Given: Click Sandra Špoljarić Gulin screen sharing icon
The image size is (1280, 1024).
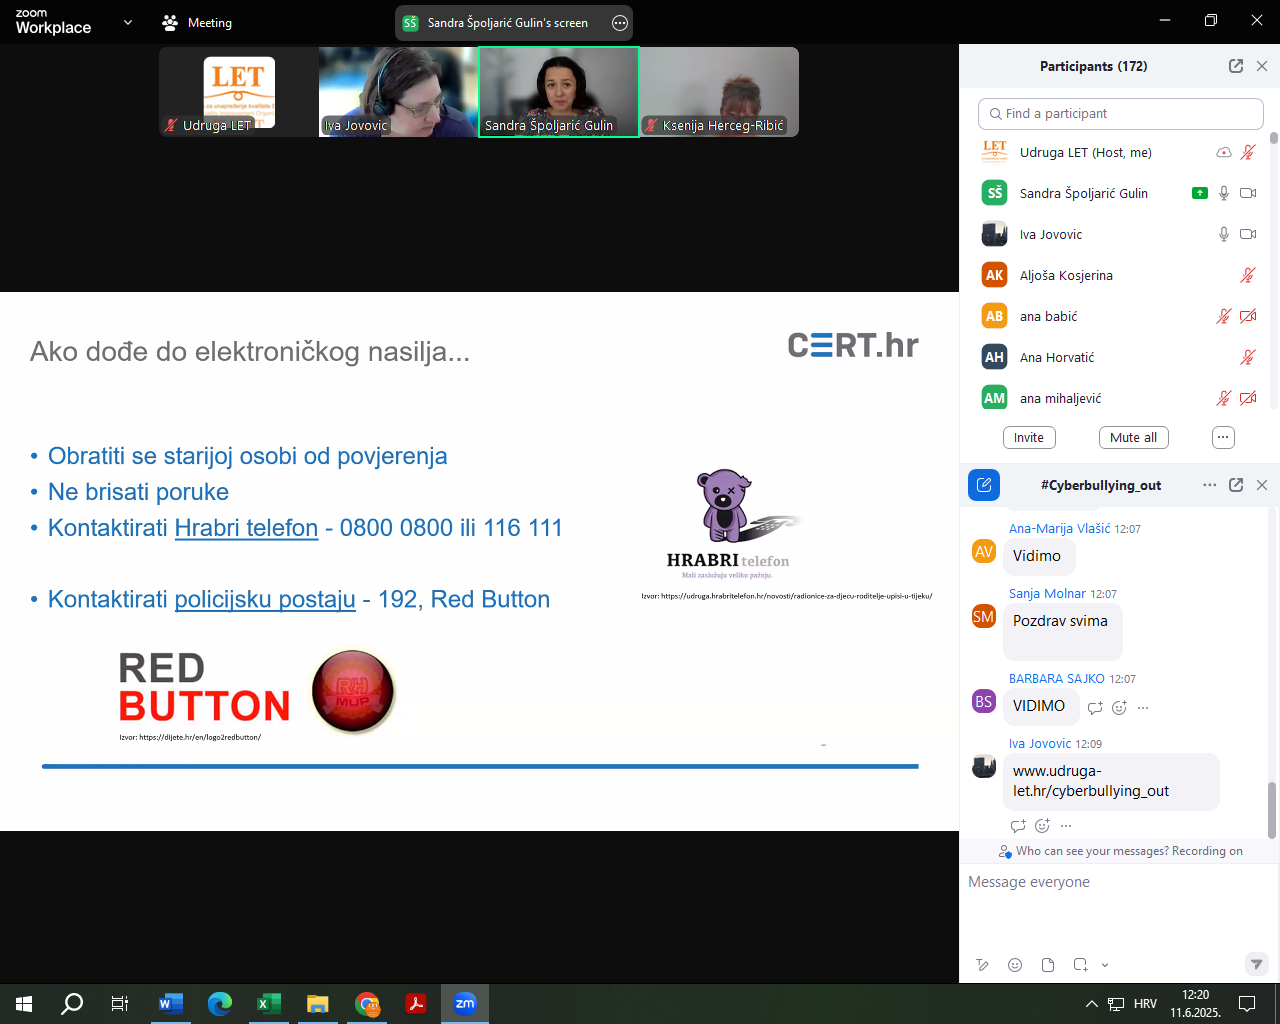Looking at the screenshot, I should [x=1200, y=193].
